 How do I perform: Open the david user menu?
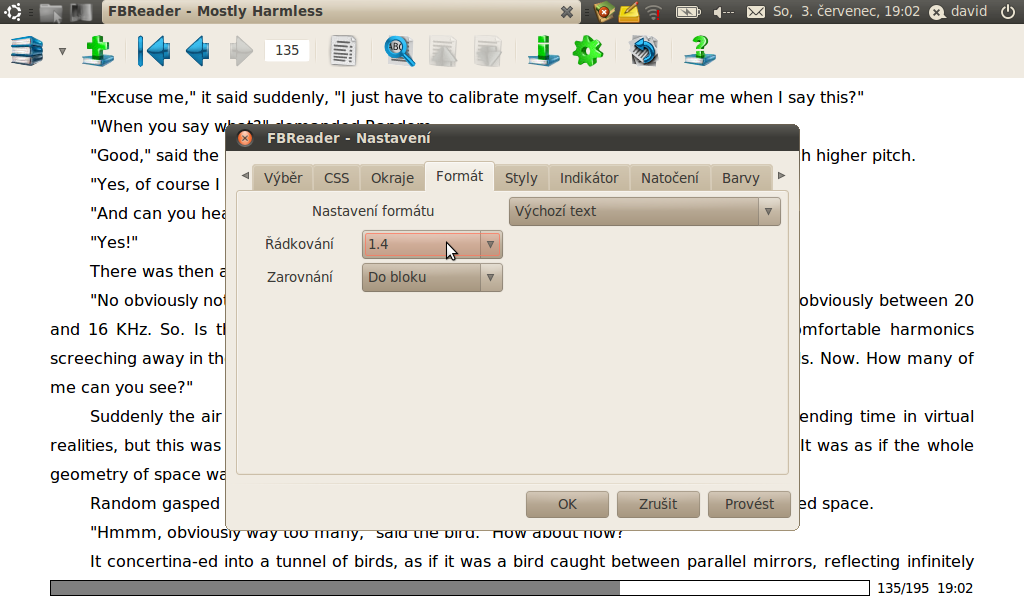[958, 11]
